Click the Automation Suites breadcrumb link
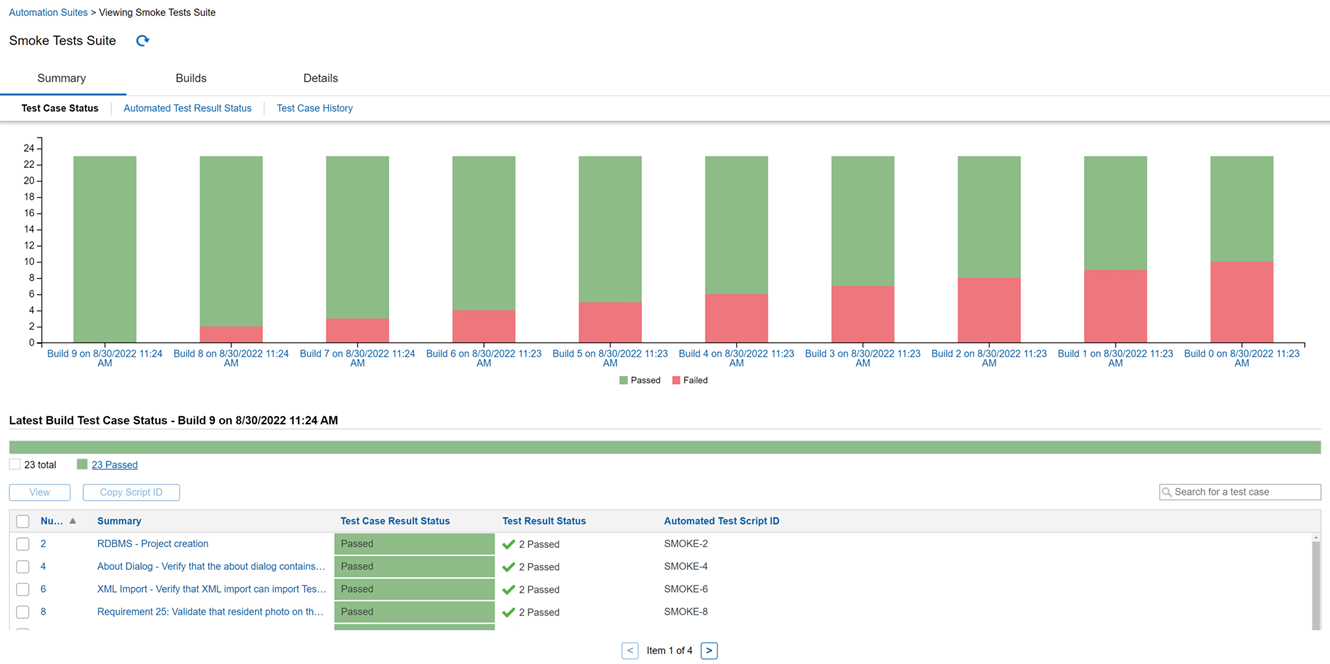 (48, 12)
